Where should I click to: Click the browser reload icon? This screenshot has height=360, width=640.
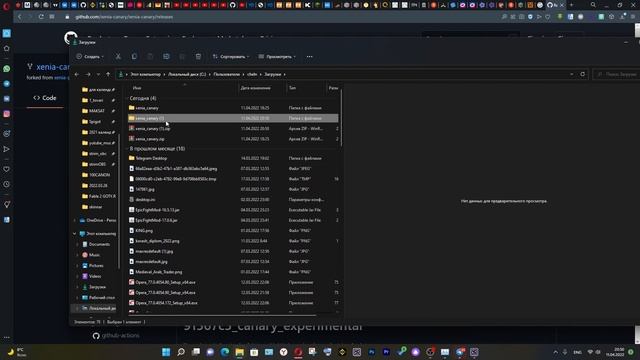(x=41, y=17)
